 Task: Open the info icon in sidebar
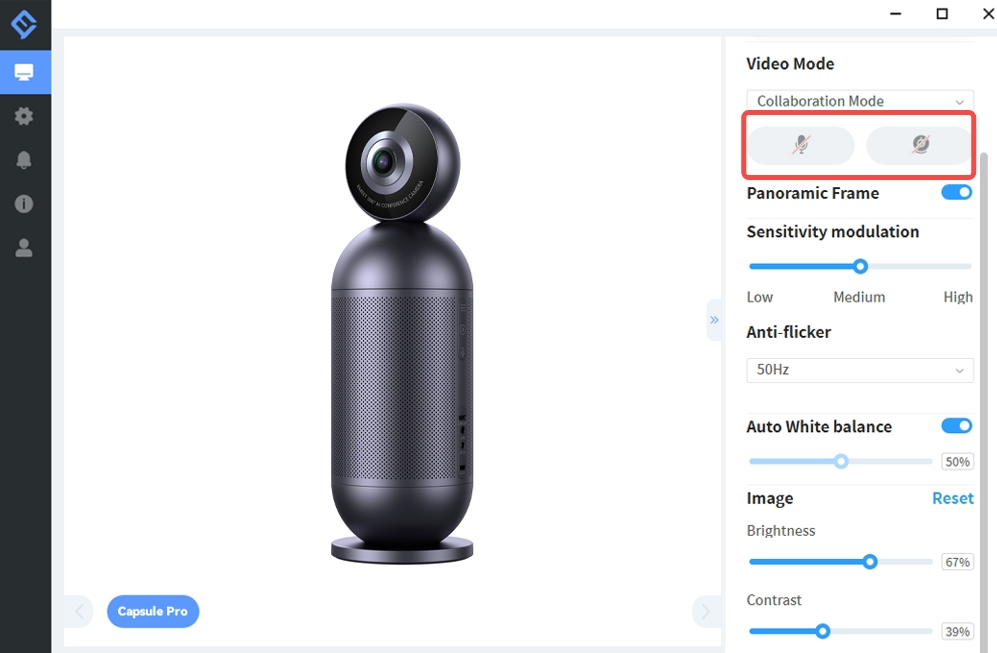pyautogui.click(x=24, y=204)
